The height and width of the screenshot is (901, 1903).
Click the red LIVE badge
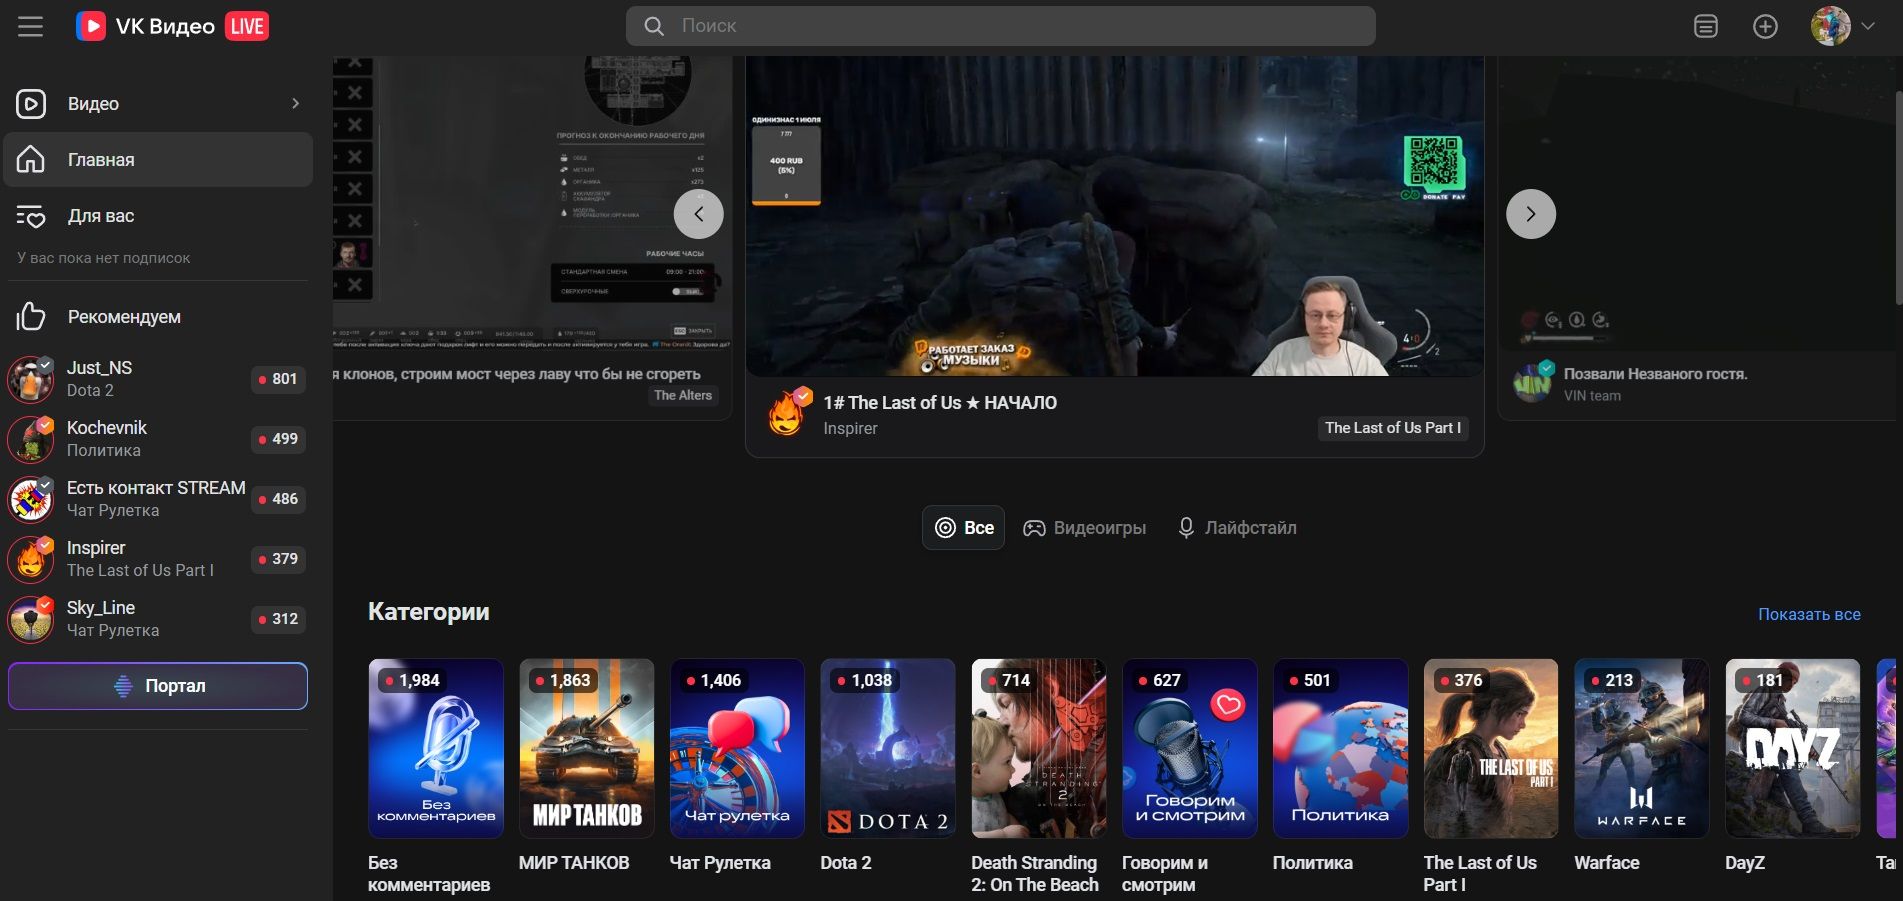[247, 26]
